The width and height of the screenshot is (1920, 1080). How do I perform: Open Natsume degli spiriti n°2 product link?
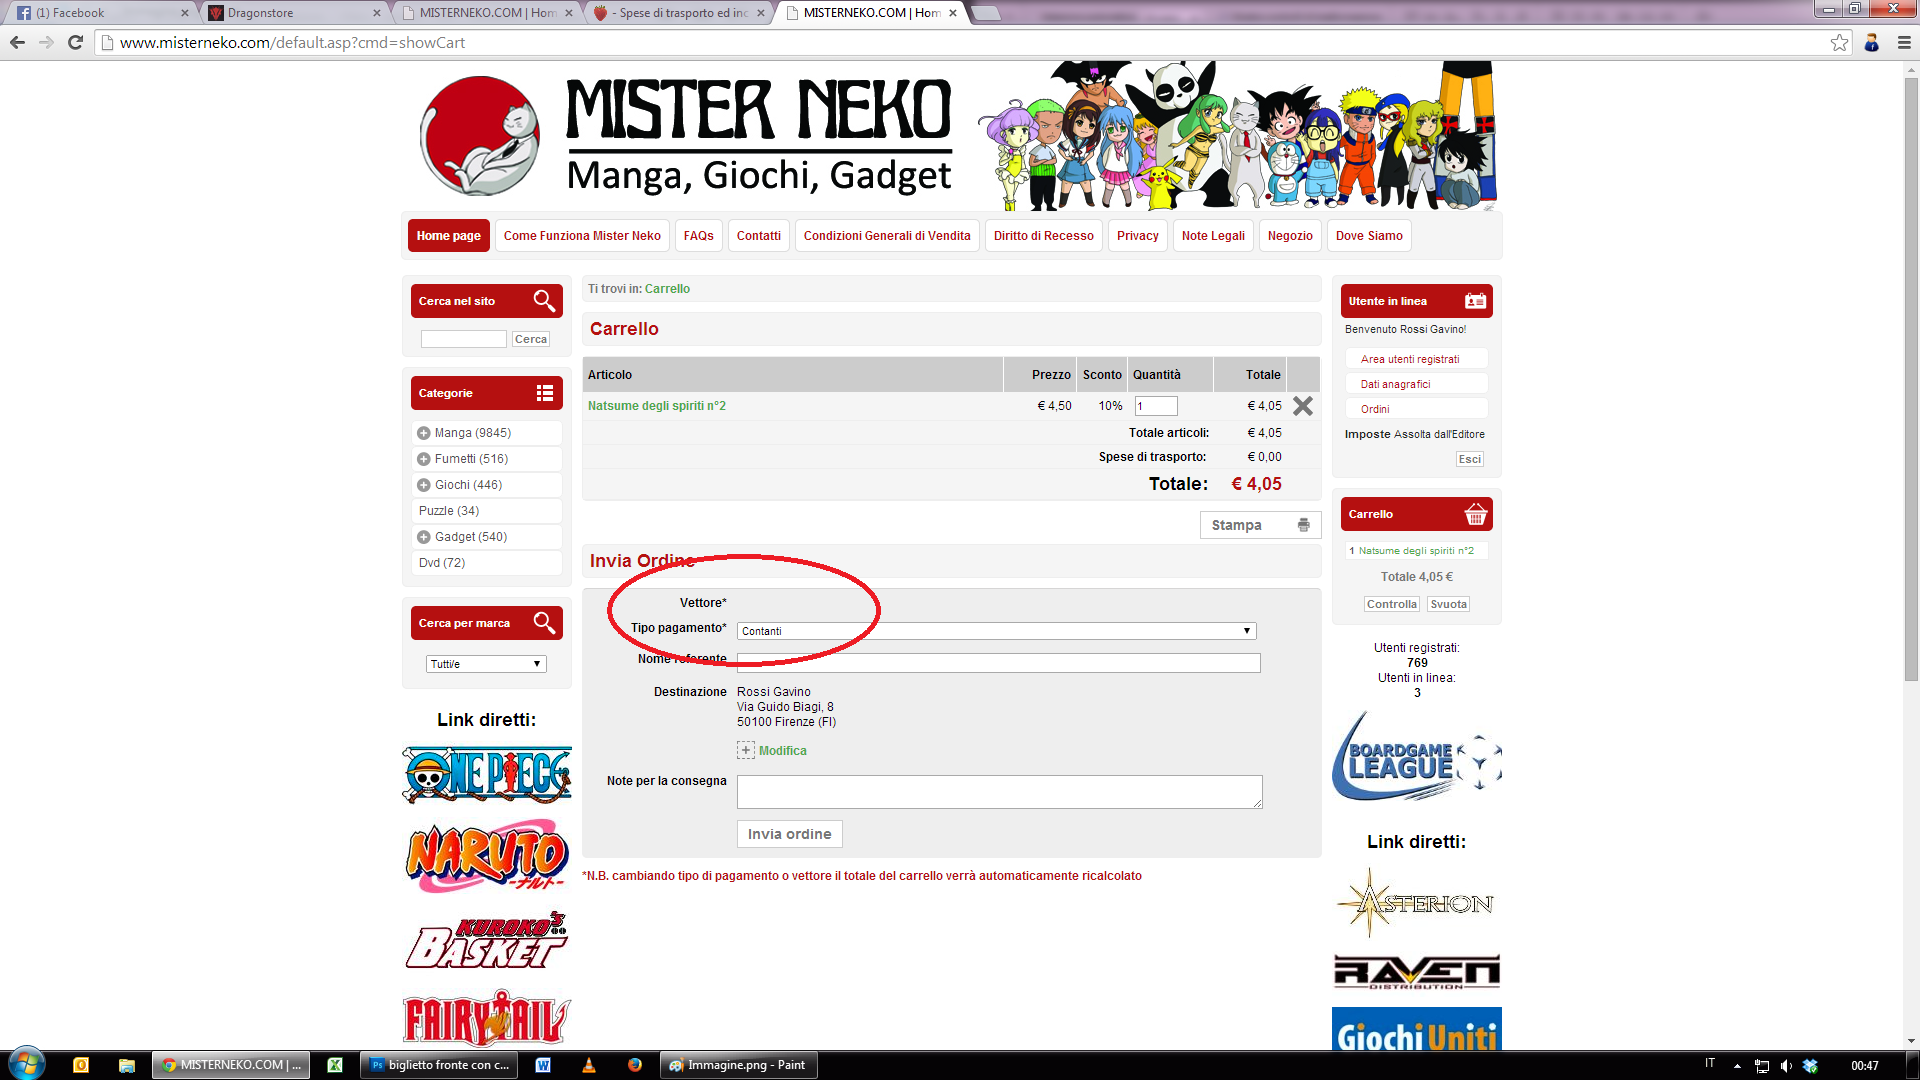[x=657, y=406]
